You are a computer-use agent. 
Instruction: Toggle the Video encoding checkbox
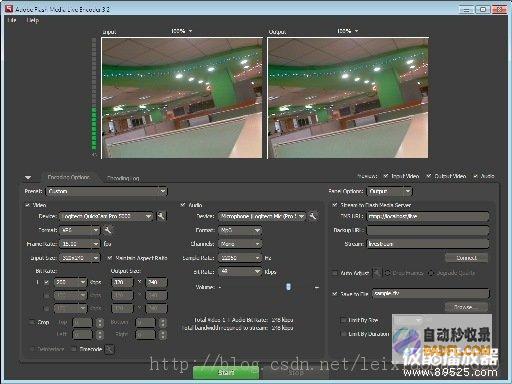click(27, 205)
